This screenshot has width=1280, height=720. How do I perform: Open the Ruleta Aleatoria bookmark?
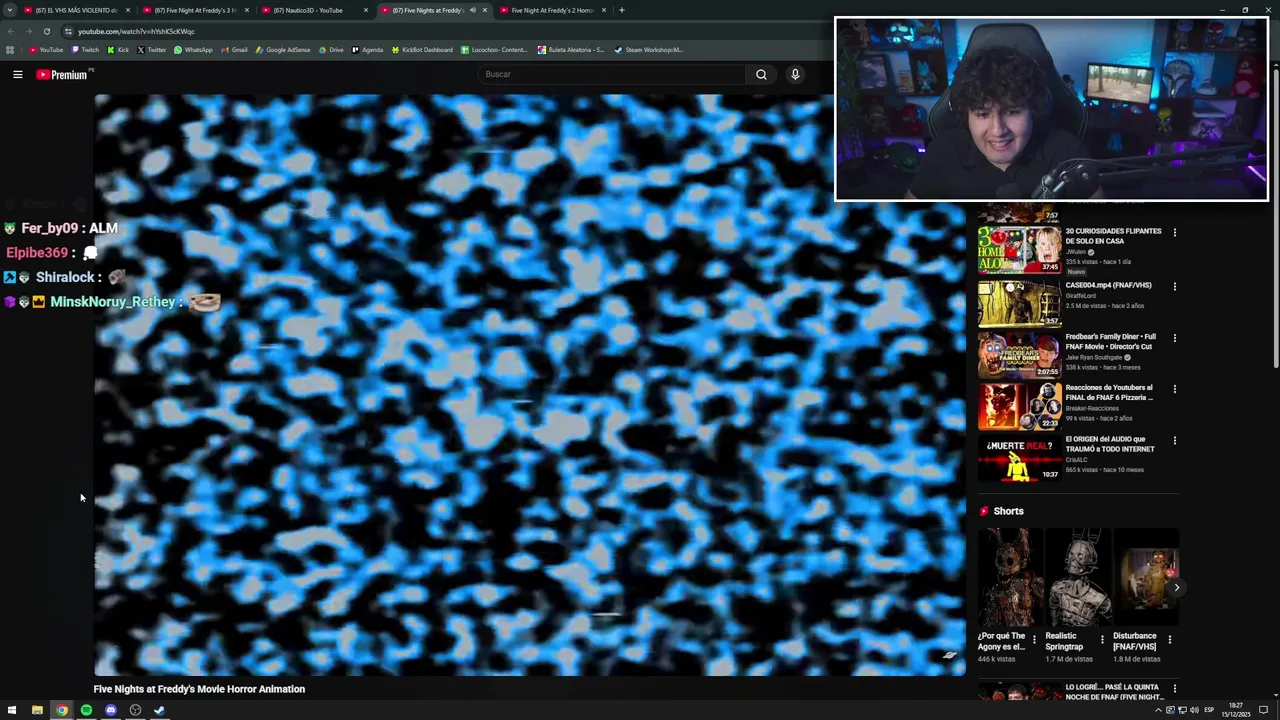[571, 50]
